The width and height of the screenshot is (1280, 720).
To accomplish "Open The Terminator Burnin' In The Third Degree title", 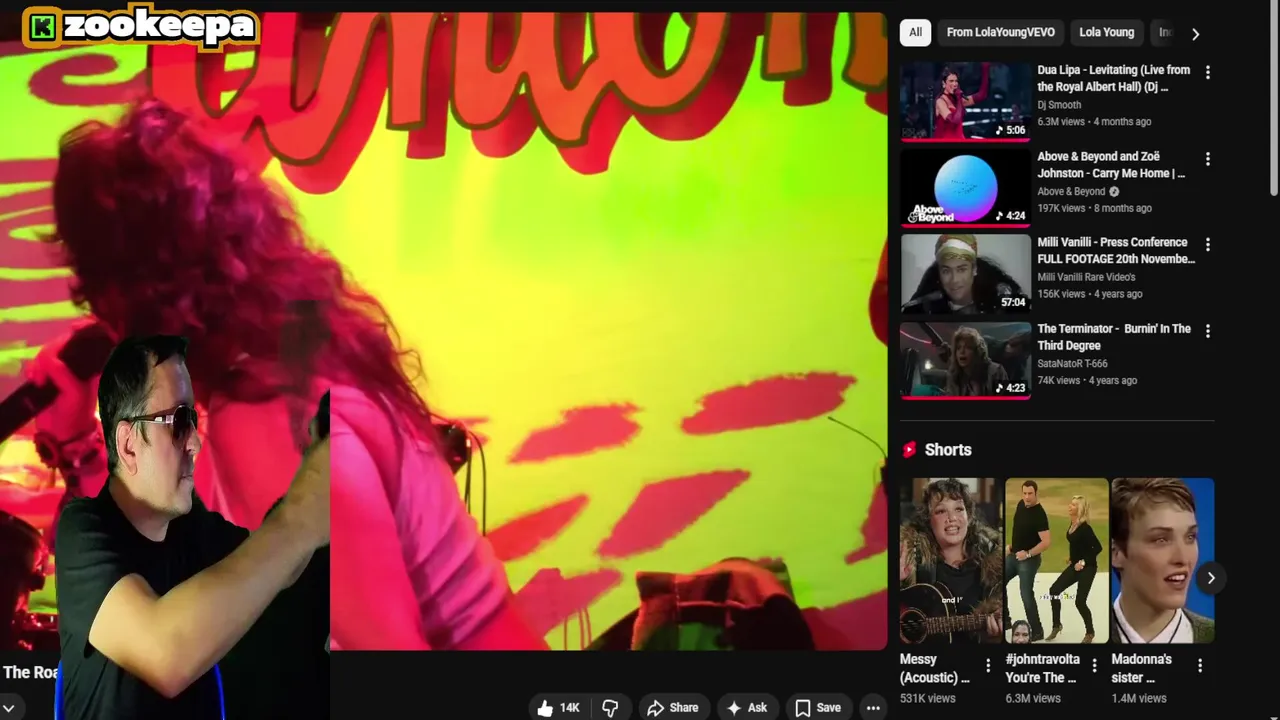I will click(1114, 337).
